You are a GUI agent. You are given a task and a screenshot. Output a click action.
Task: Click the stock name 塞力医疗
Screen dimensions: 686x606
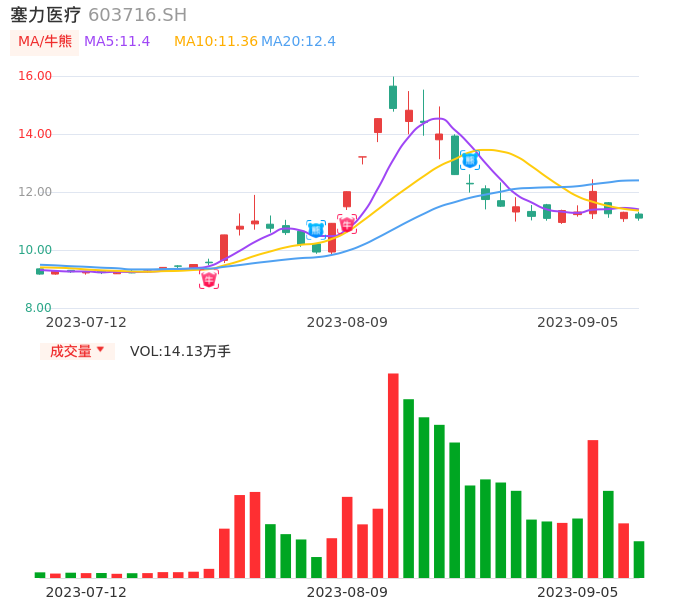46,15
